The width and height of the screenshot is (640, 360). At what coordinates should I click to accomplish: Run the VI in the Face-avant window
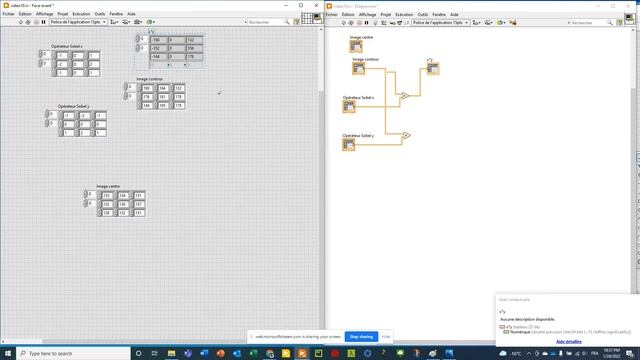(x=20, y=22)
